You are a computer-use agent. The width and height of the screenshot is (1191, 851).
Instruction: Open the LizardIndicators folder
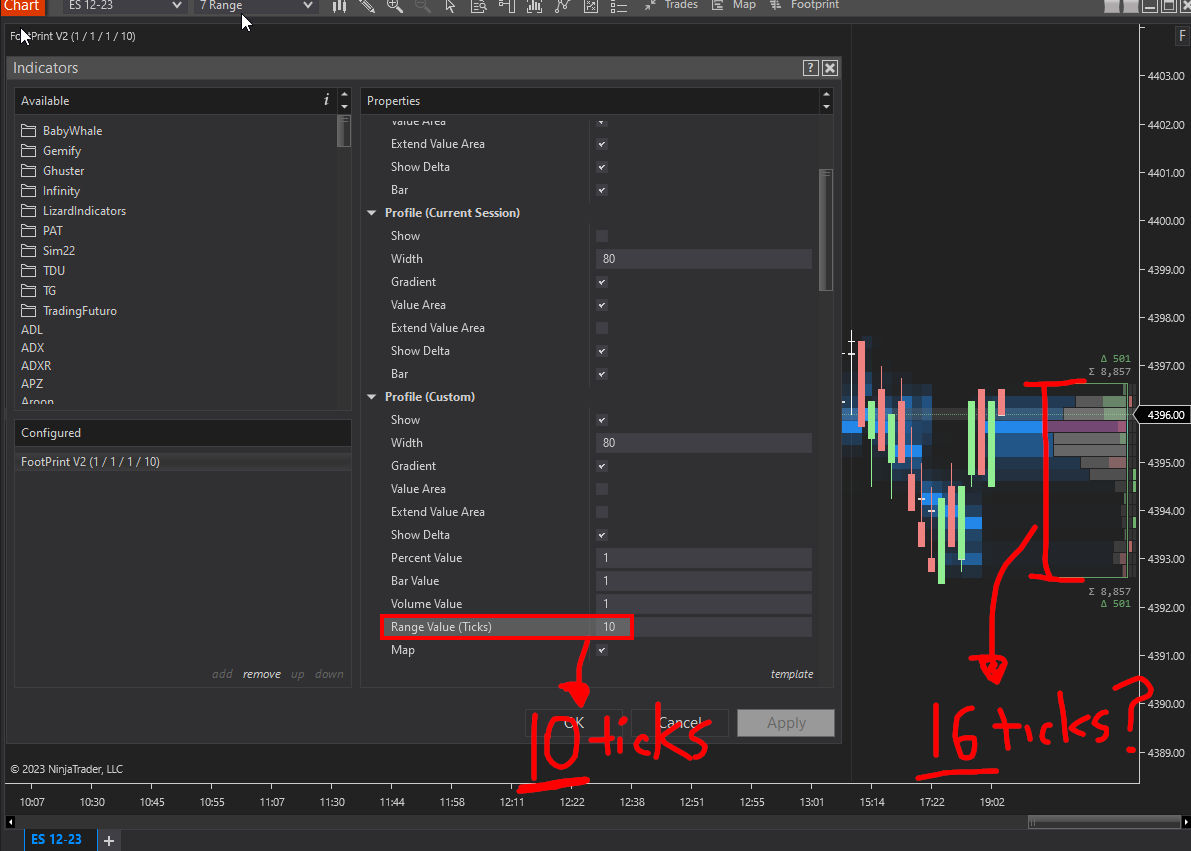point(74,210)
